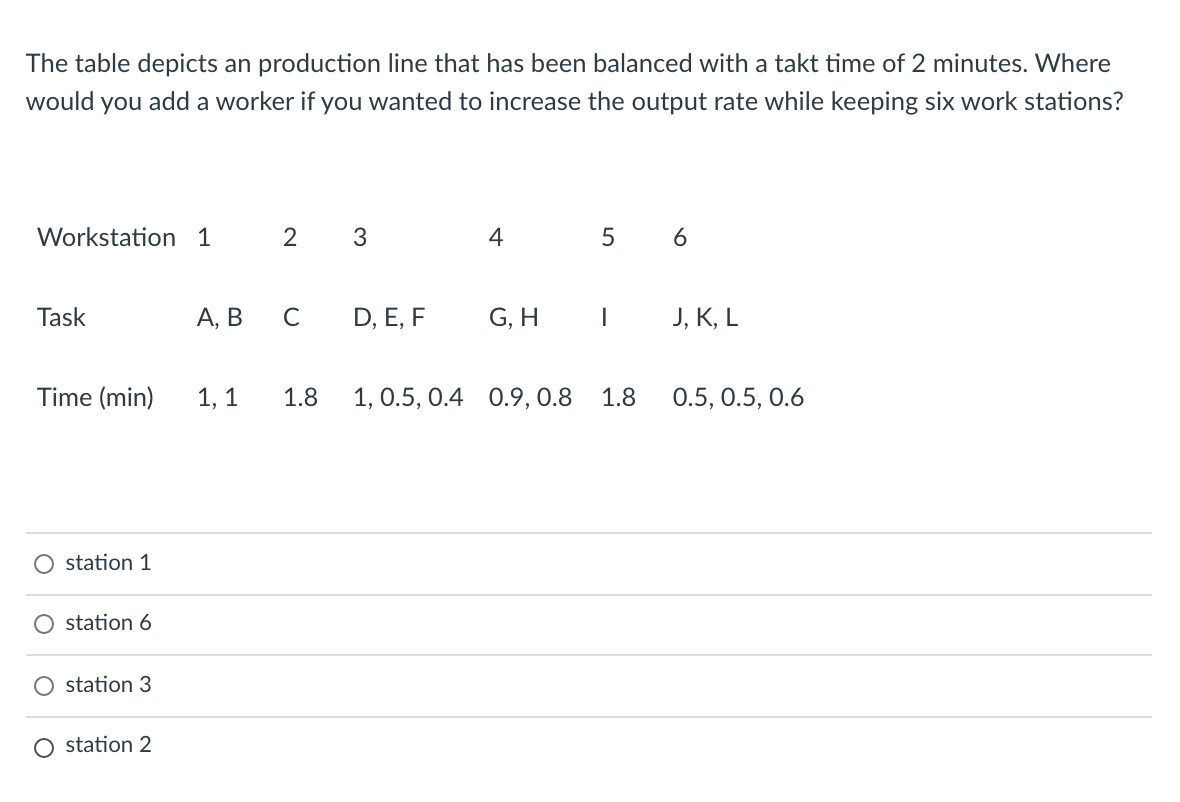Select the station 6 radio button
Image resolution: width=1180 pixels, height=802 pixels.
(44, 623)
